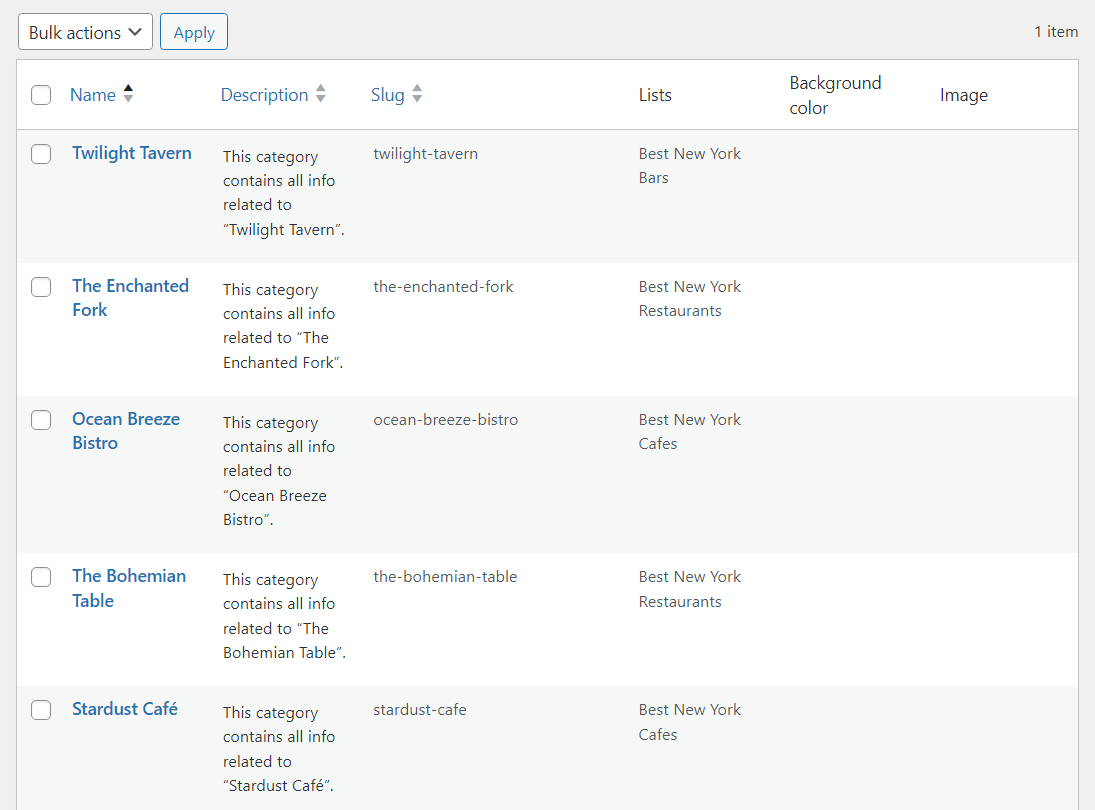
Task: Open the Bulk actions dropdown
Action: 85,32
